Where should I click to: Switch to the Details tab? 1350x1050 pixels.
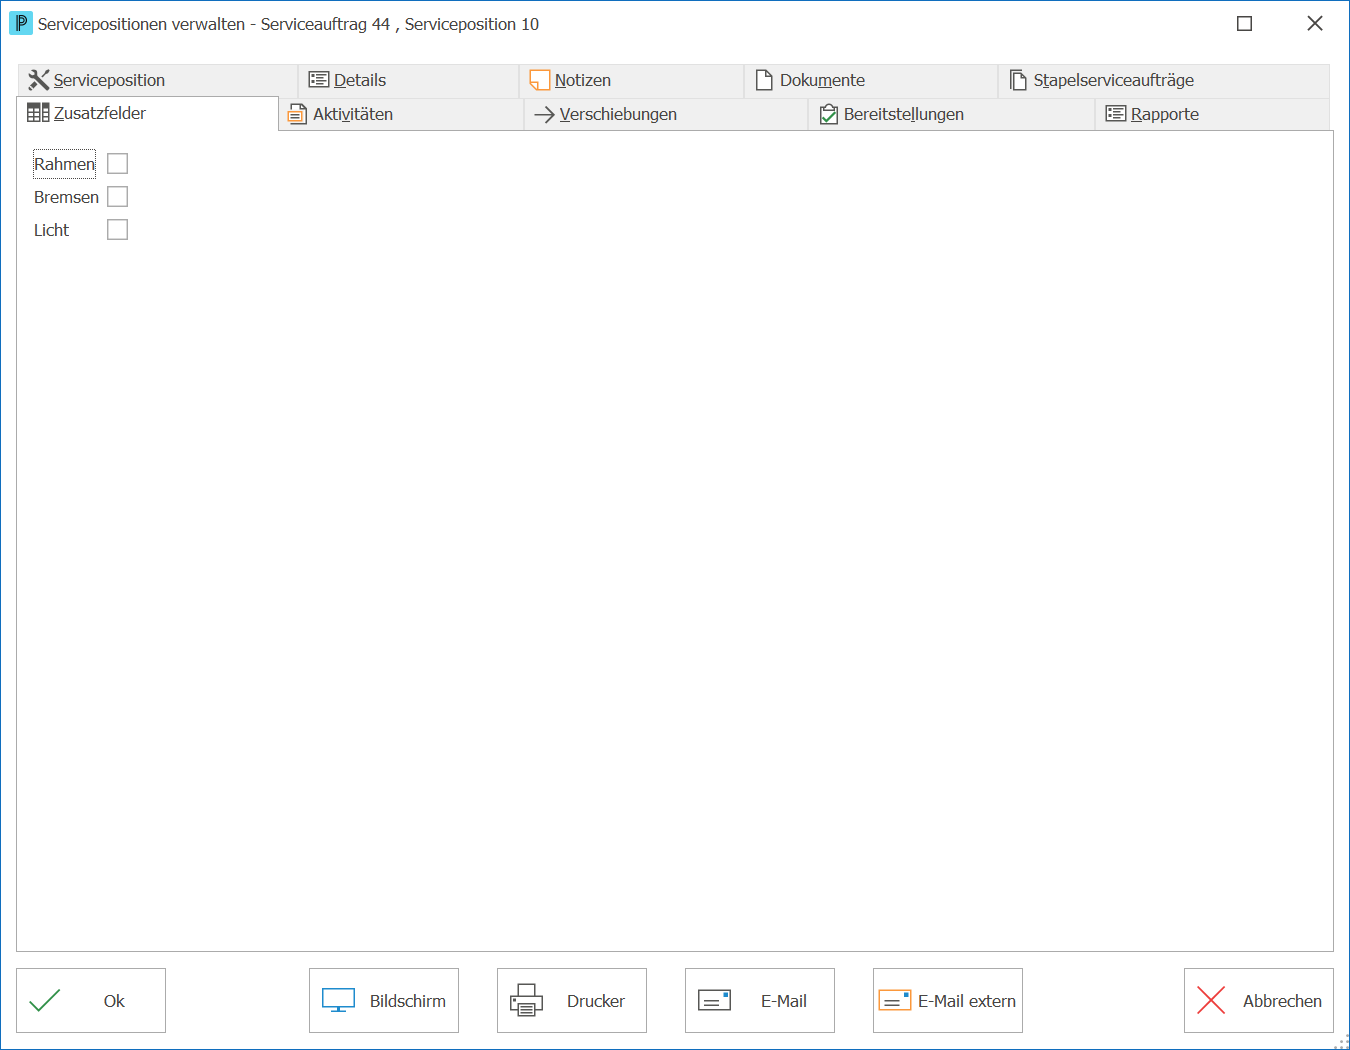[409, 81]
